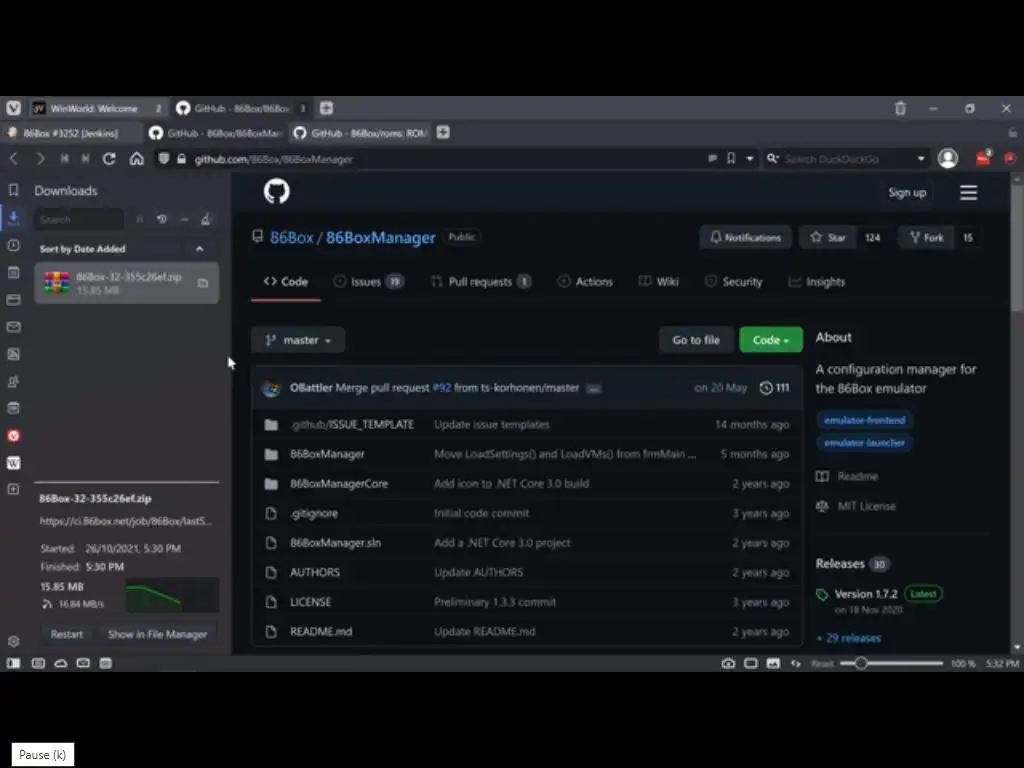Viewport: 1024px width, 768px height.
Task: Open the Insights repository tab
Action: tap(816, 281)
